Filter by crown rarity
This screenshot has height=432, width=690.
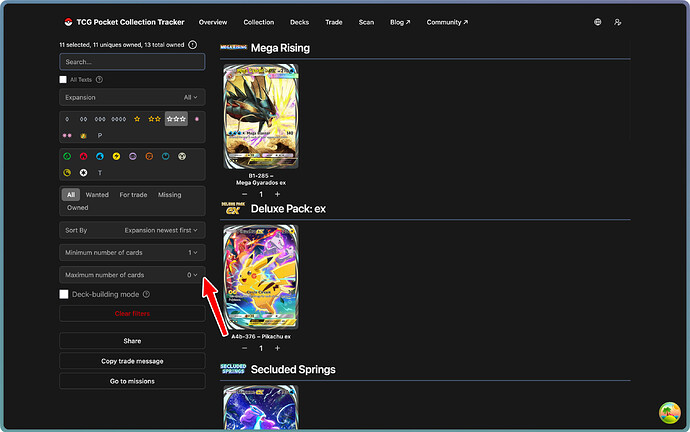click(x=83, y=135)
